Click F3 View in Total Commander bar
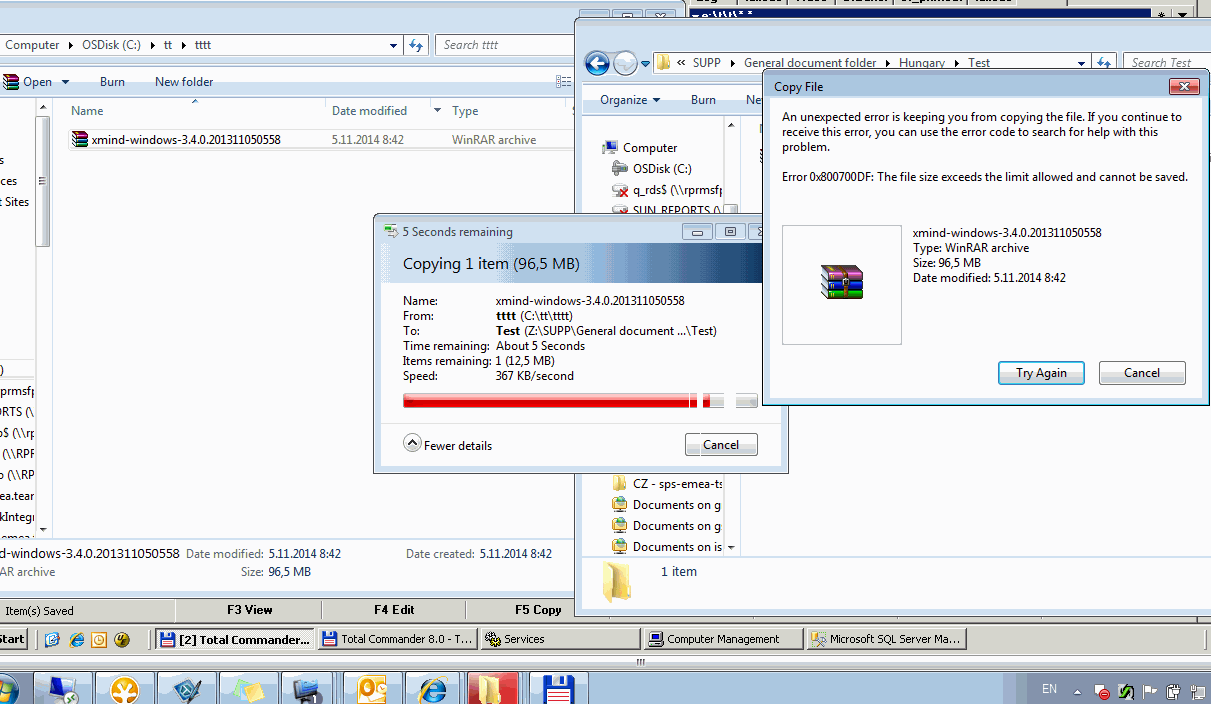The height and width of the screenshot is (704, 1211). pyautogui.click(x=249, y=610)
